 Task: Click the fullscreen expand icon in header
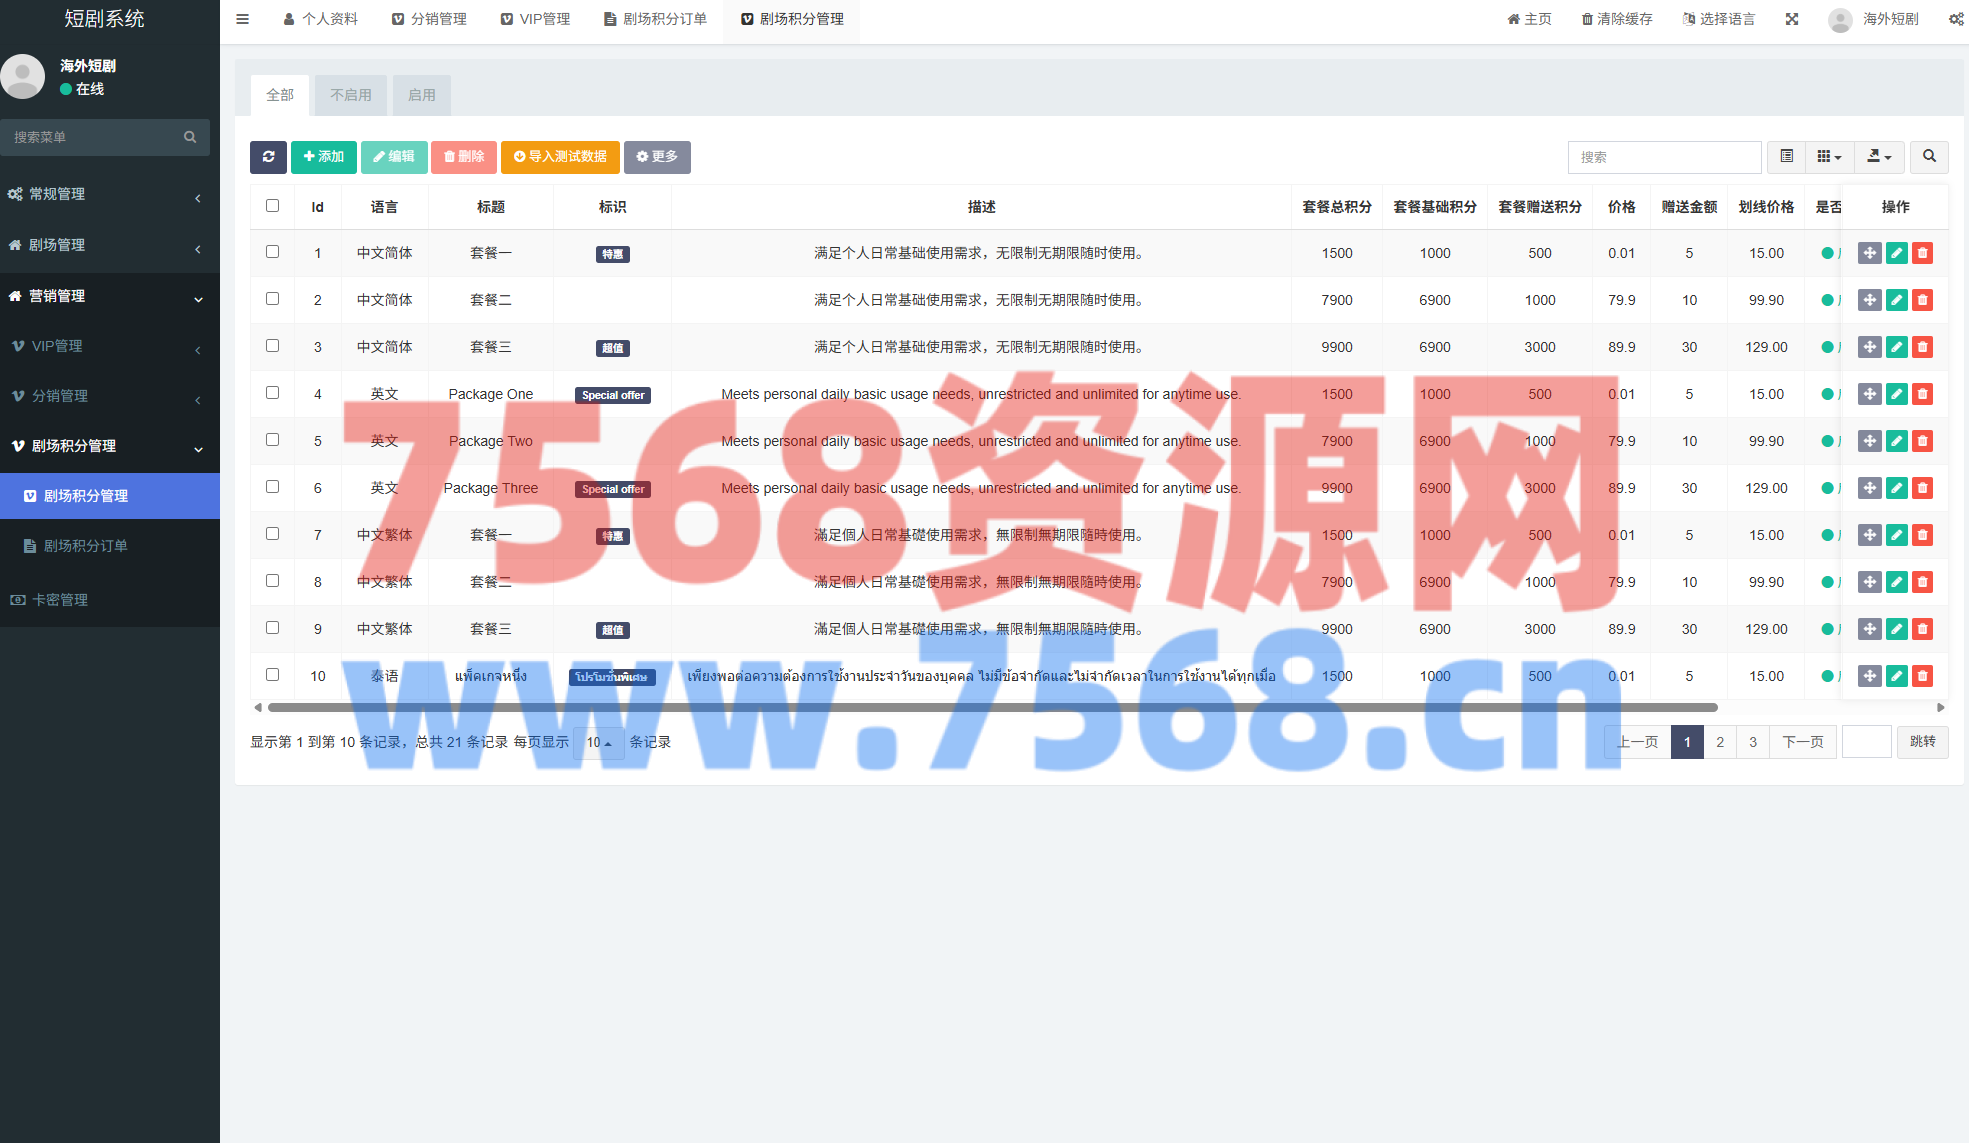coord(1792,19)
